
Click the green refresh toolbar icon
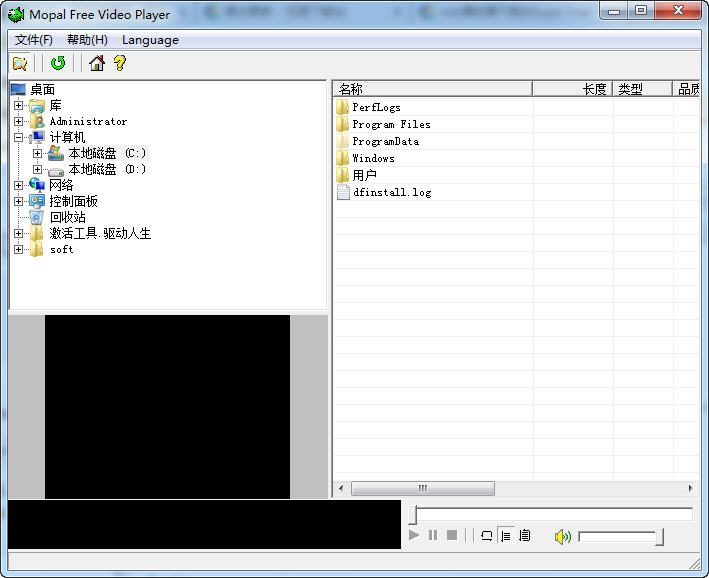[58, 63]
